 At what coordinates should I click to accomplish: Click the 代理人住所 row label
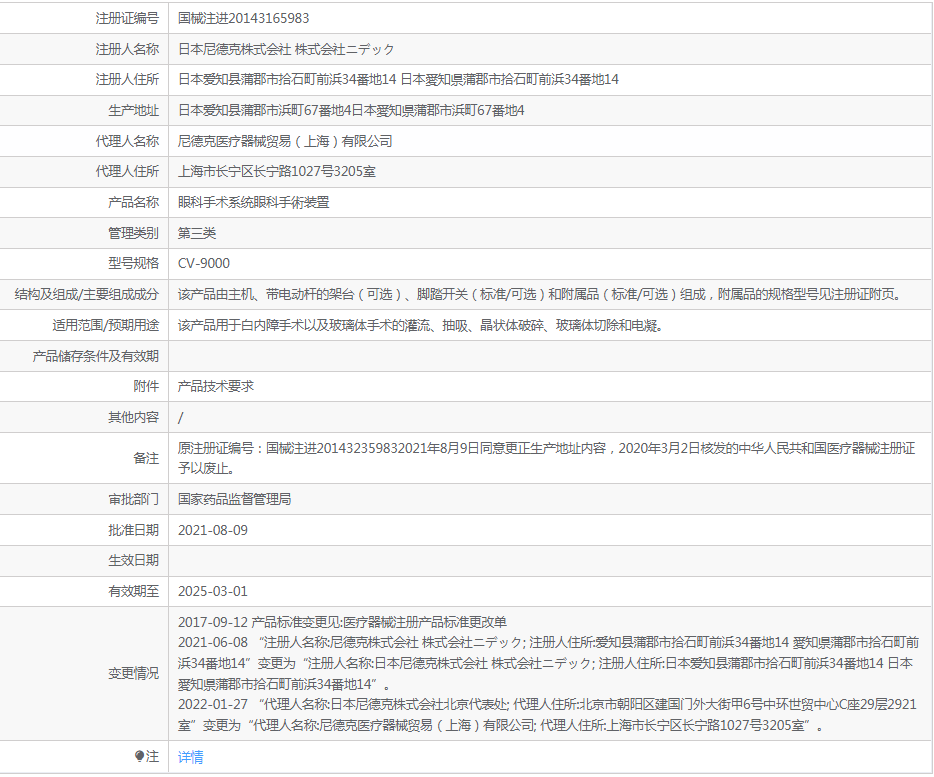click(127, 172)
